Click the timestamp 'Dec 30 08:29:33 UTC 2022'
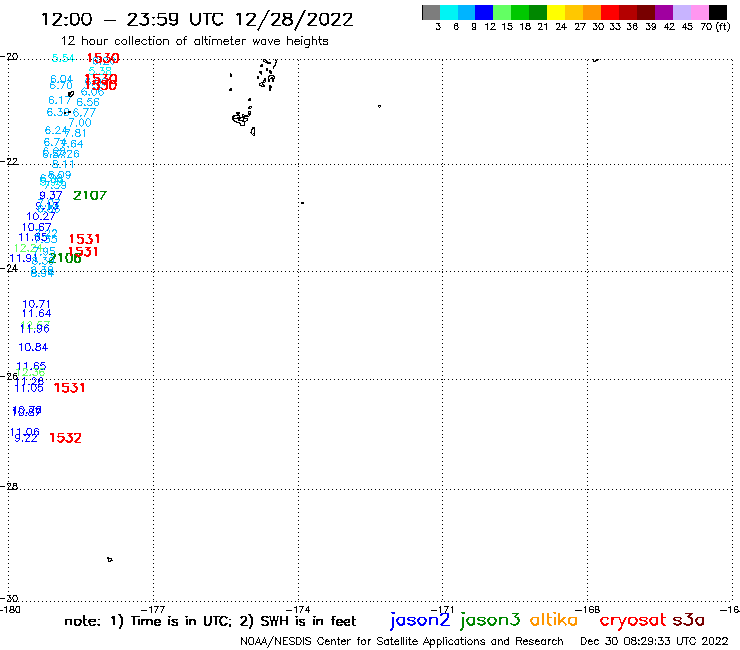The width and height of the screenshot is (740, 650). pos(654,641)
